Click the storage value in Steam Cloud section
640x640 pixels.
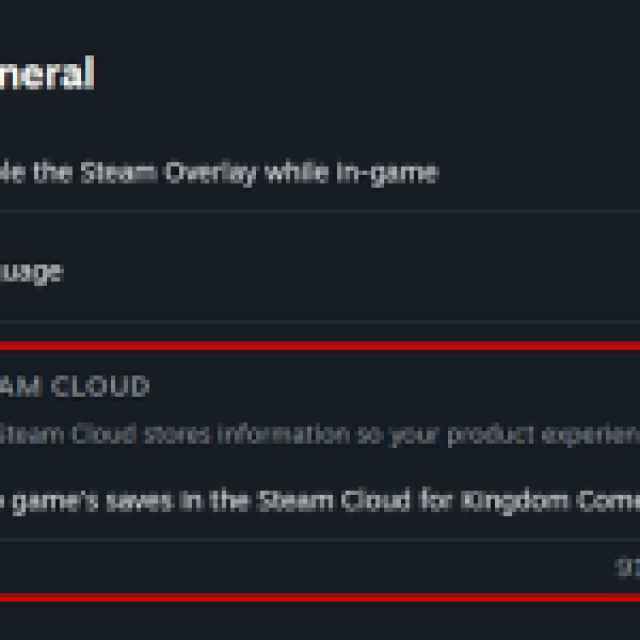tap(627, 568)
